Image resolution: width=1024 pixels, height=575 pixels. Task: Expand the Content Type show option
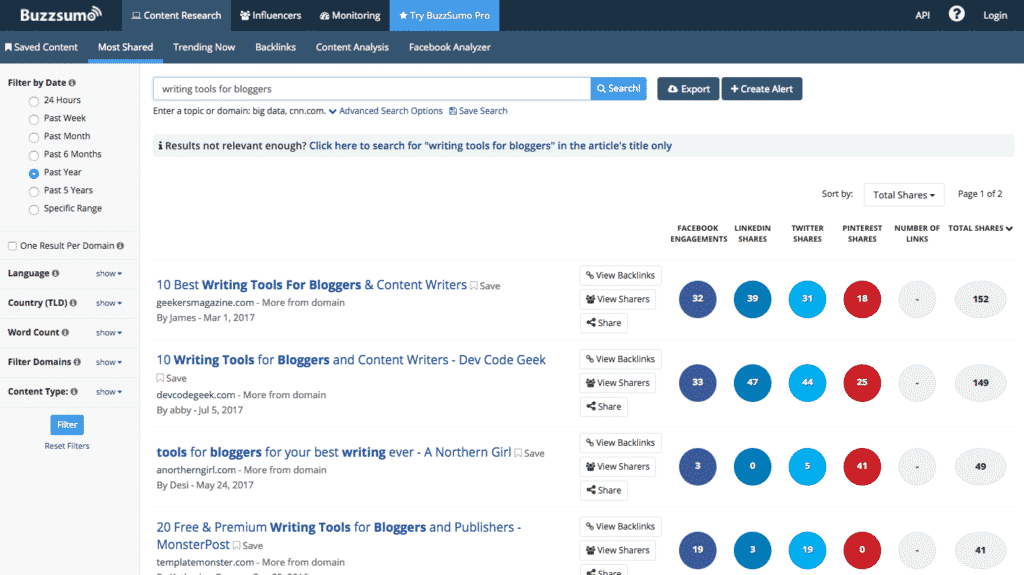pos(108,391)
